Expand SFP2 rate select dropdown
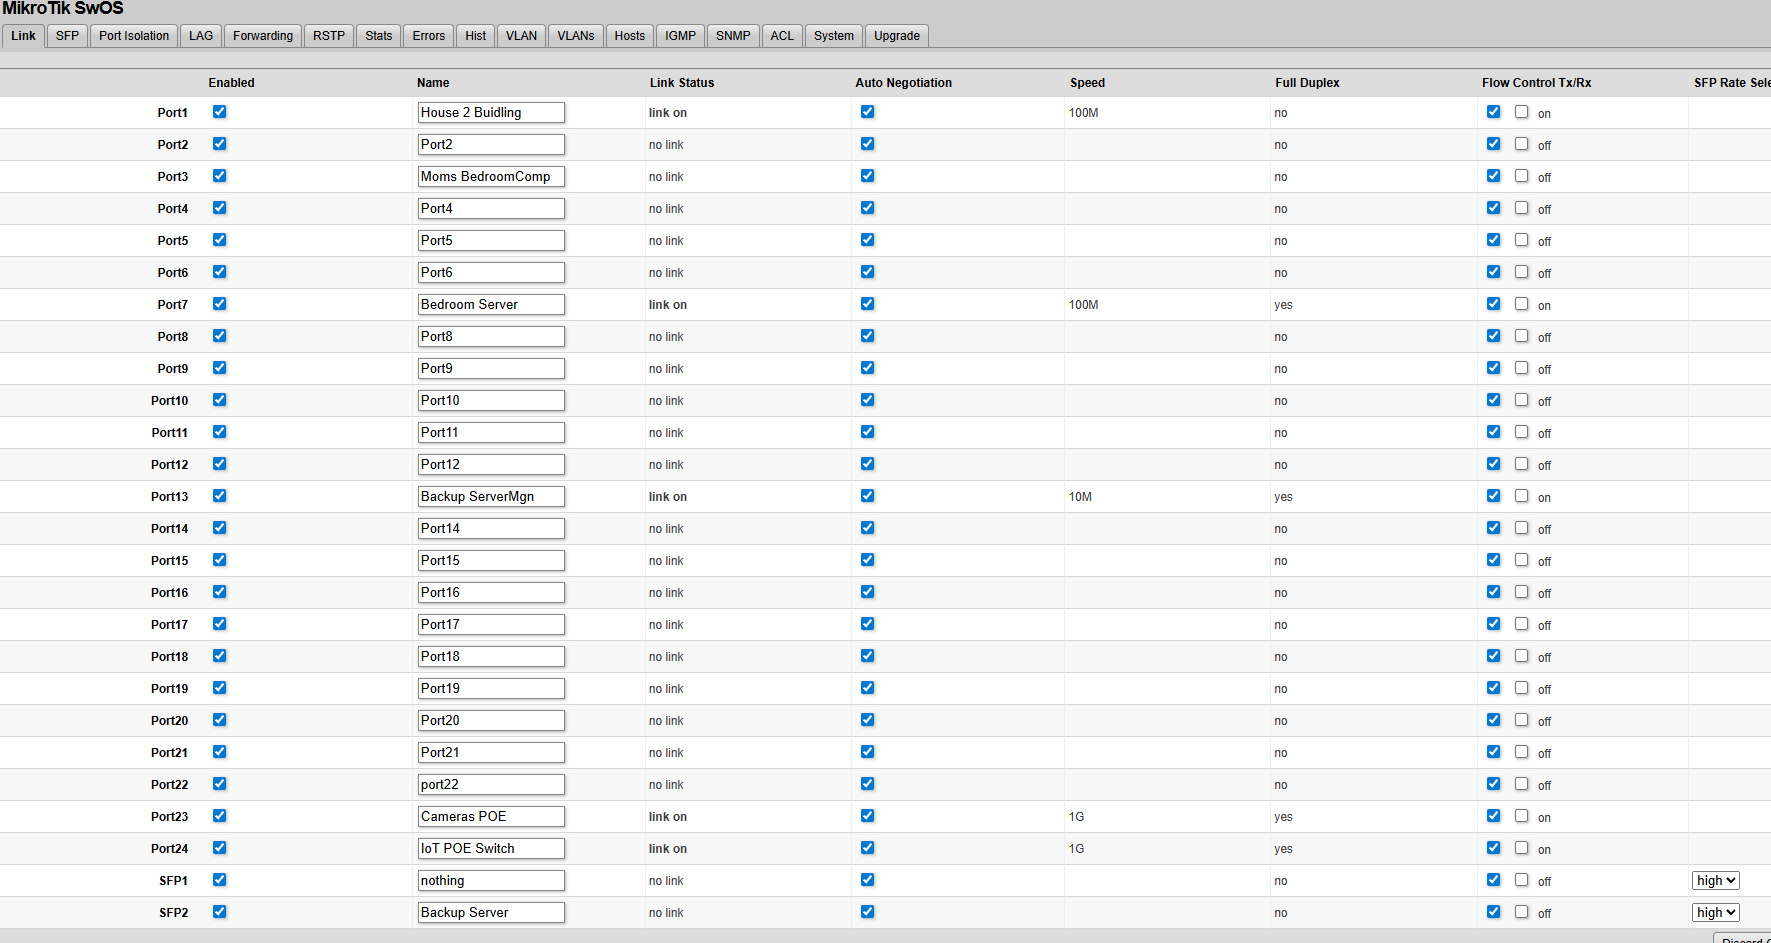This screenshot has width=1771, height=943. coord(1716,913)
